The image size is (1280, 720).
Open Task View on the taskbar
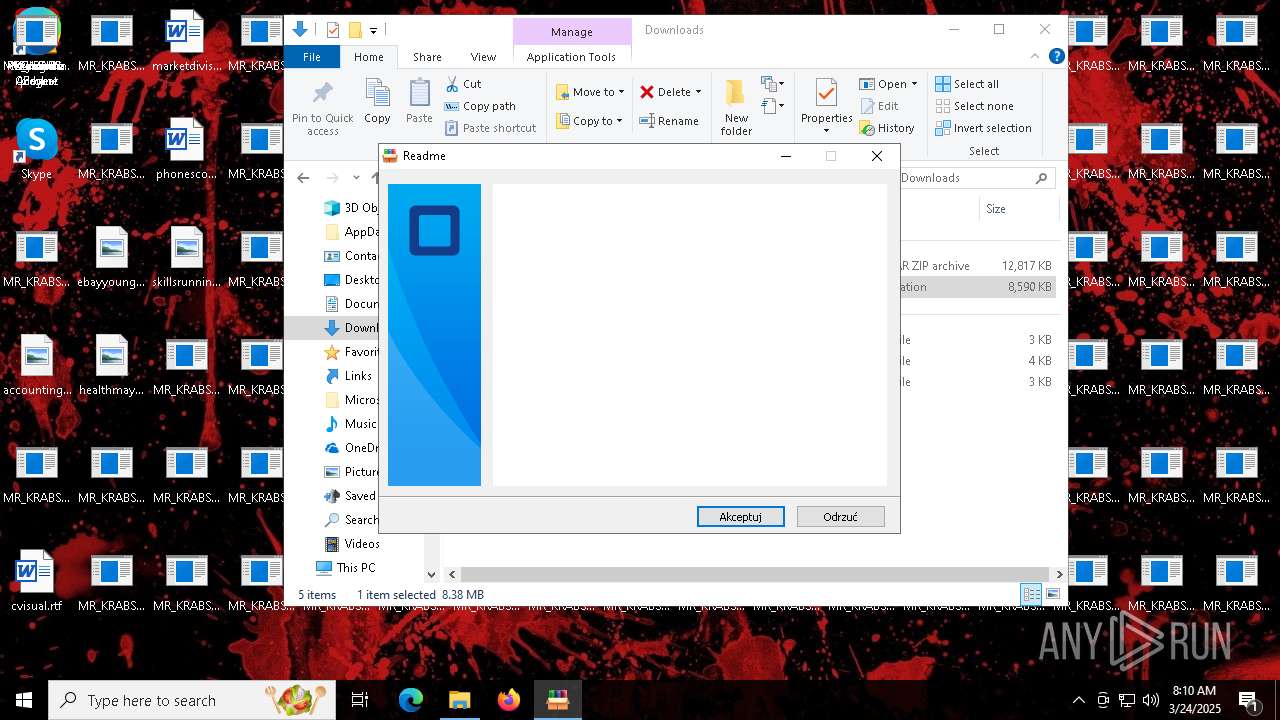pyautogui.click(x=360, y=700)
